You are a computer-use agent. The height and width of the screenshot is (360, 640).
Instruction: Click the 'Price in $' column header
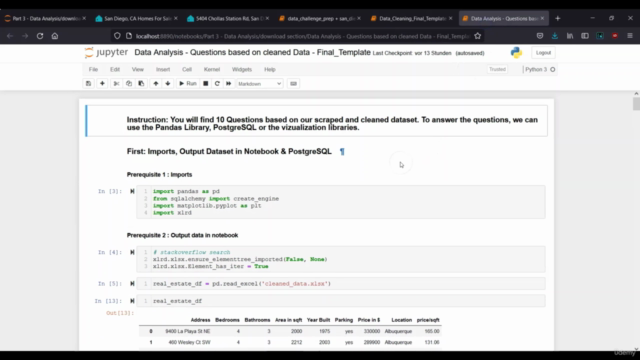369,320
